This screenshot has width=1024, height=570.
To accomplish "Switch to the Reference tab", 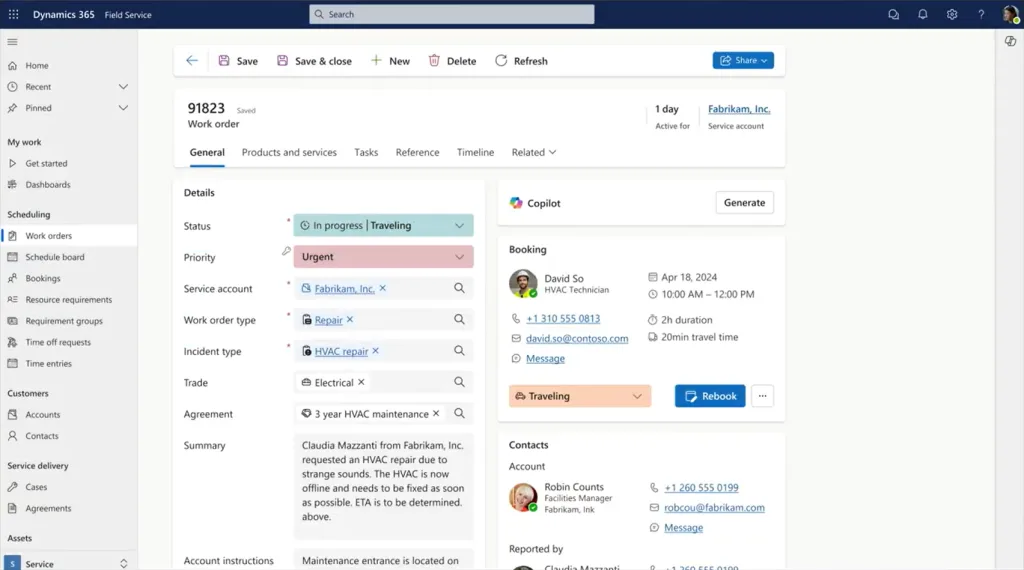I will coord(417,152).
